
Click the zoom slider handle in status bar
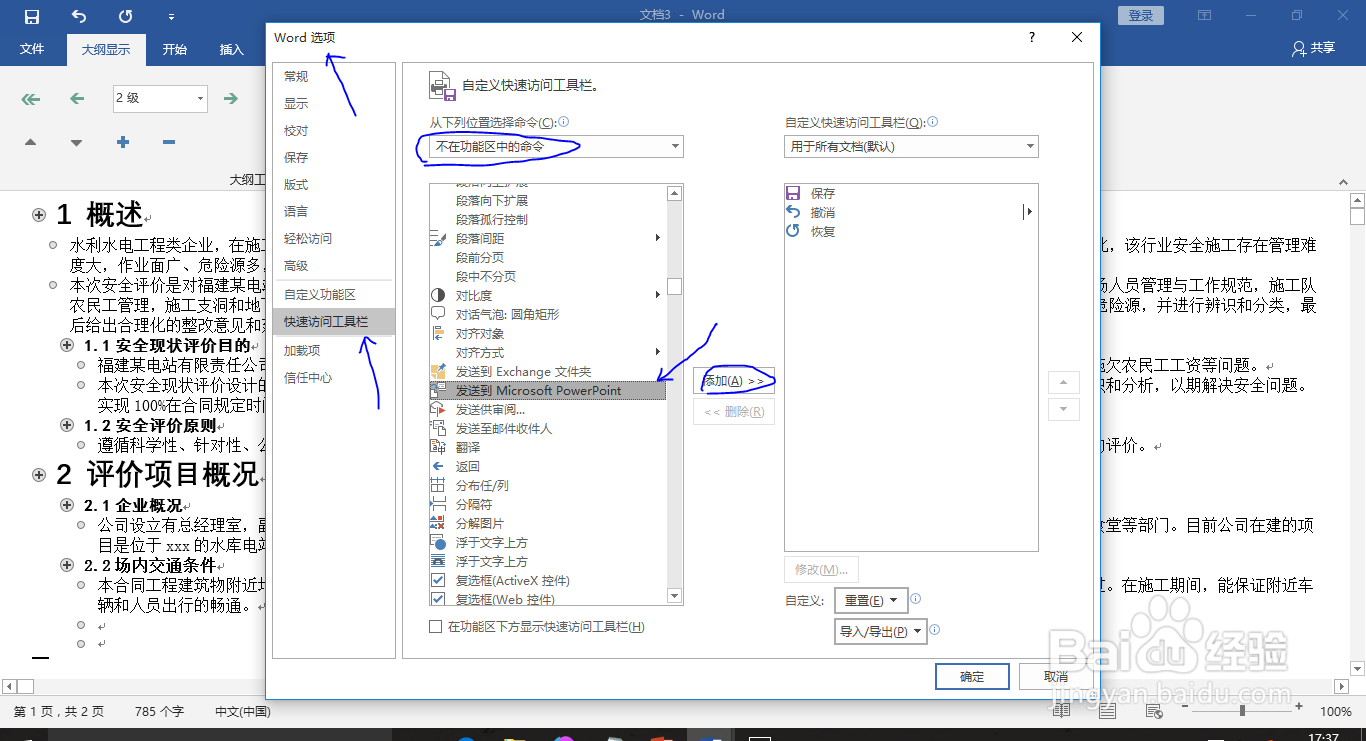(1242, 711)
